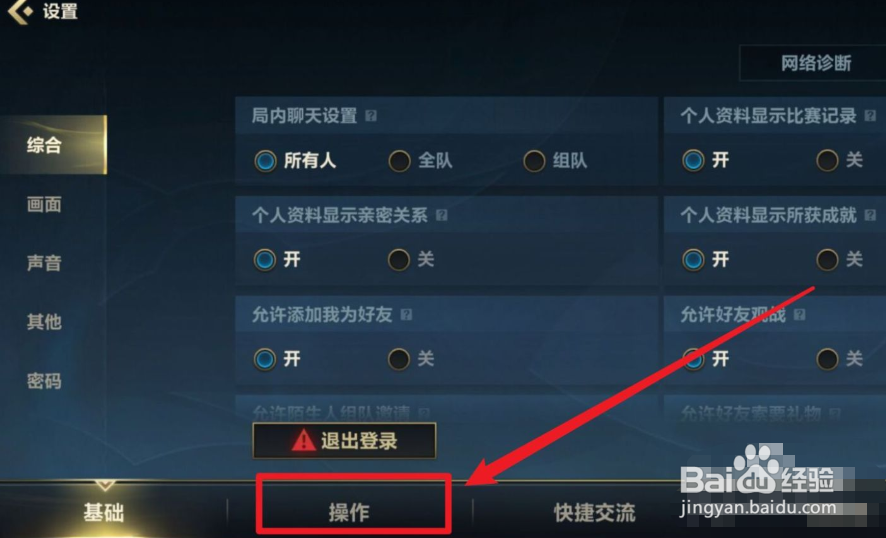Show help for 个人资料显示亲密关系

click(x=442, y=215)
